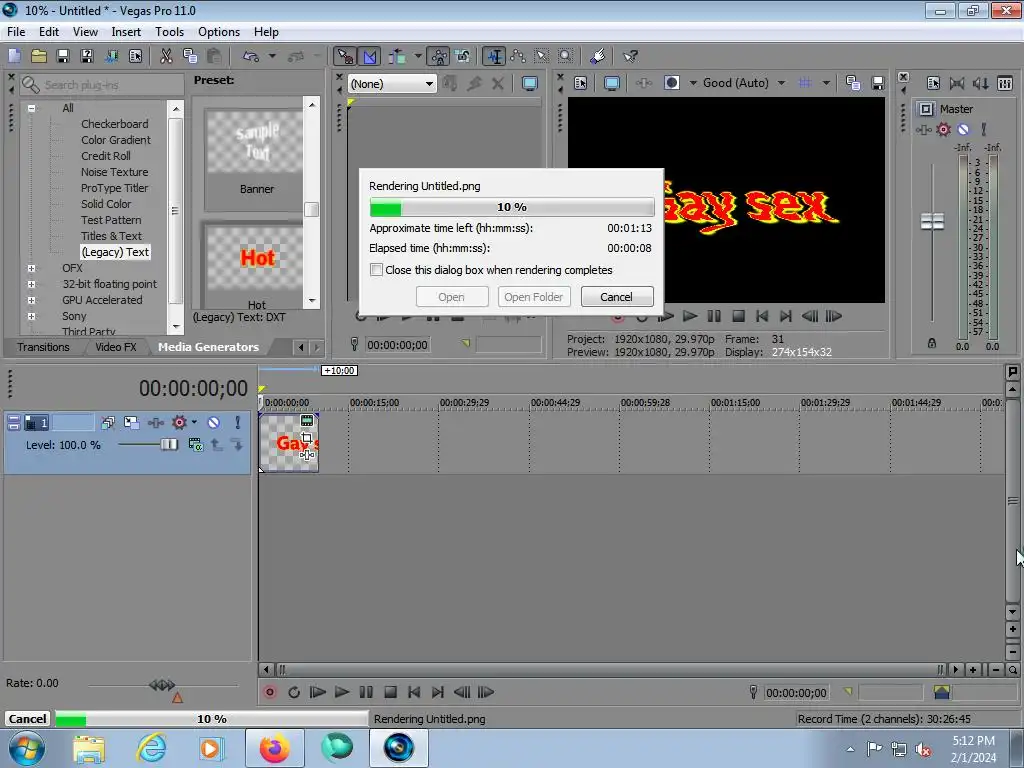Select ProType Titler in the generator list
This screenshot has width=1024, height=768.
click(114, 188)
